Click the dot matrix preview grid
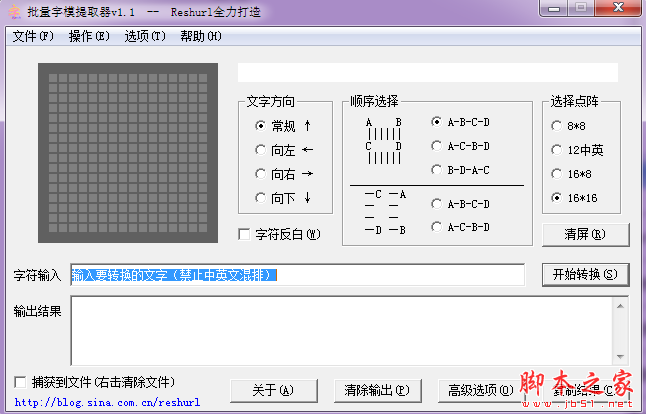 pyautogui.click(x=128, y=153)
